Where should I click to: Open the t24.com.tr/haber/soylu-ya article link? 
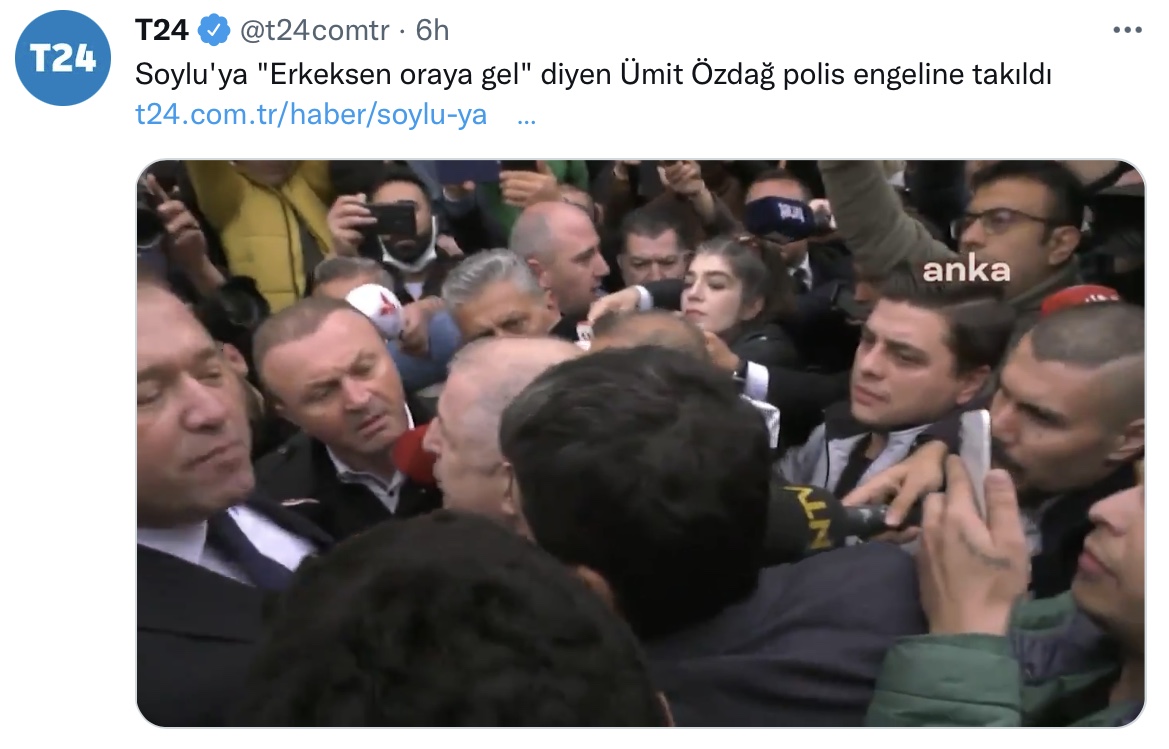coord(311,115)
